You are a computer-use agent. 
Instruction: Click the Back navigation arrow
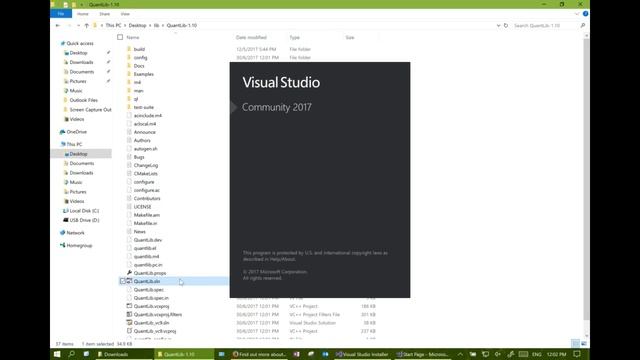58,25
